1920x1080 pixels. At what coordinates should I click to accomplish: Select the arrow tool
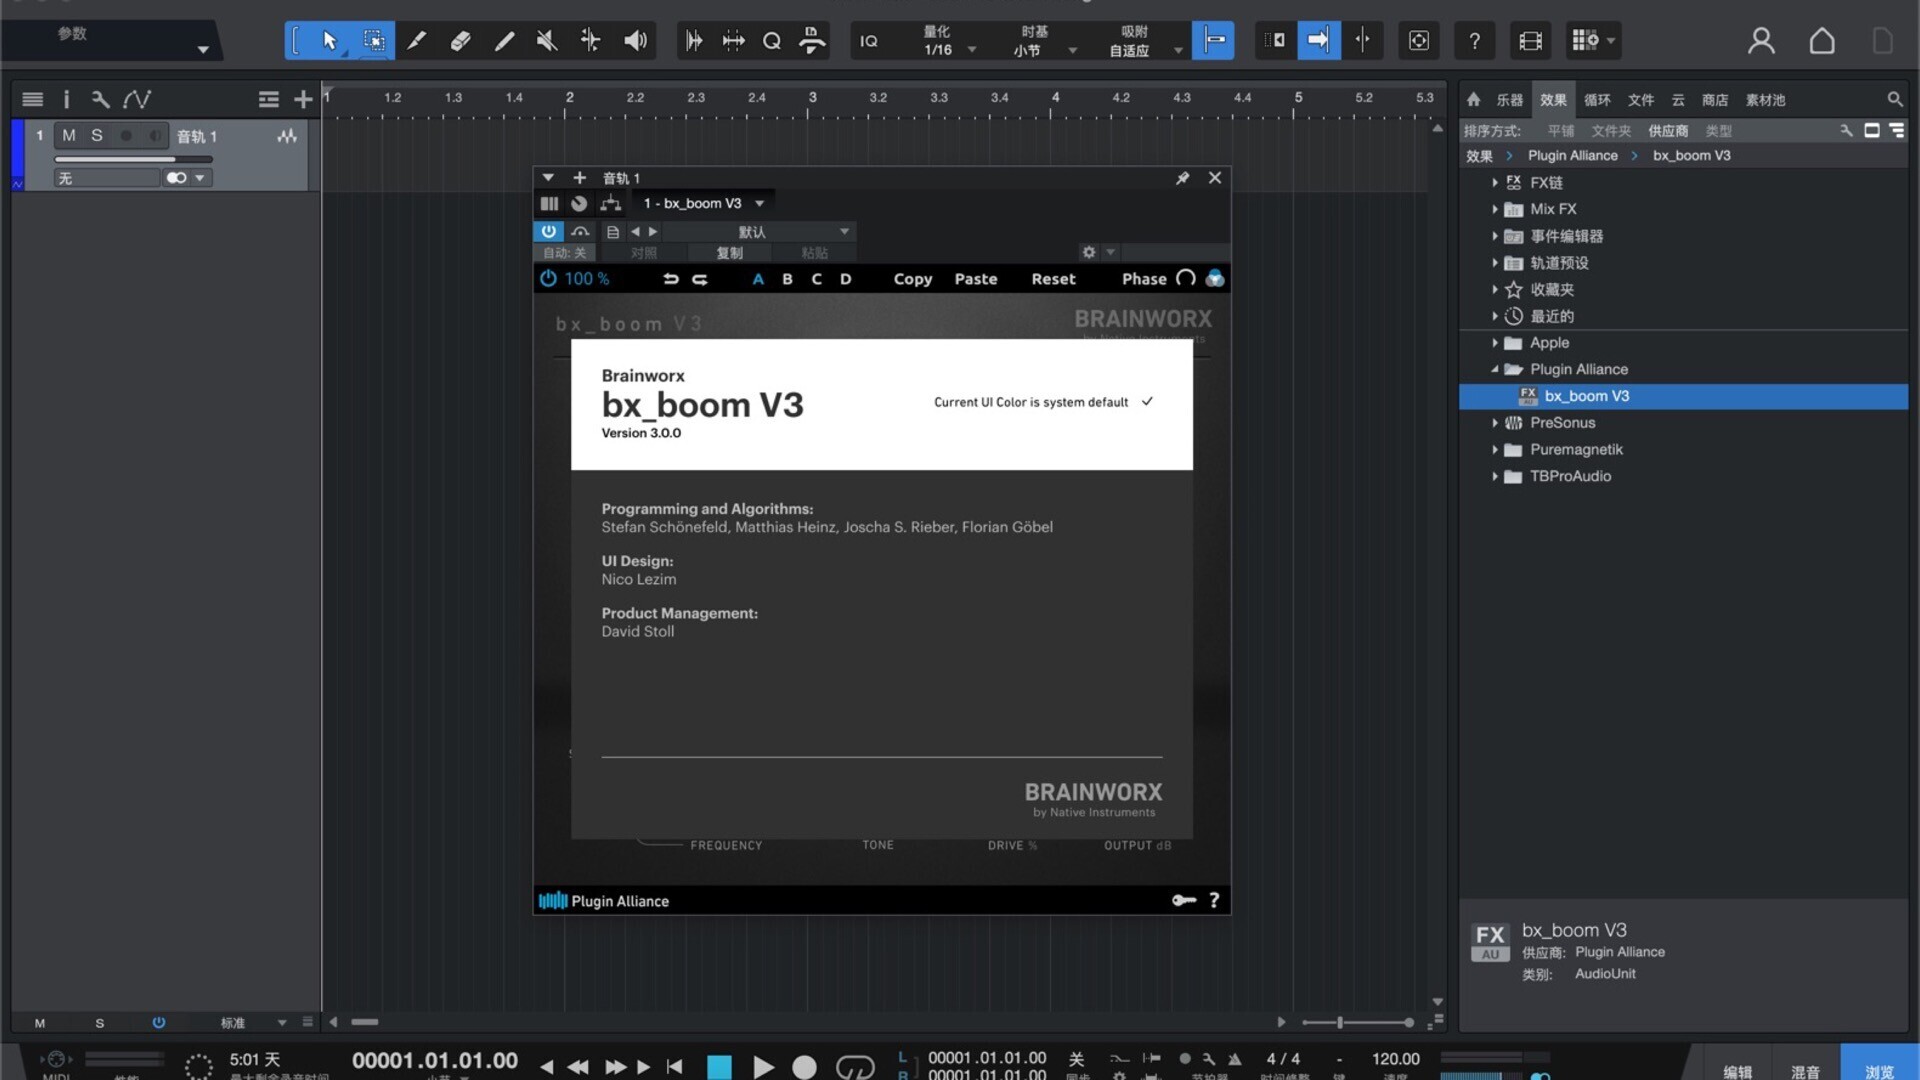coord(330,41)
